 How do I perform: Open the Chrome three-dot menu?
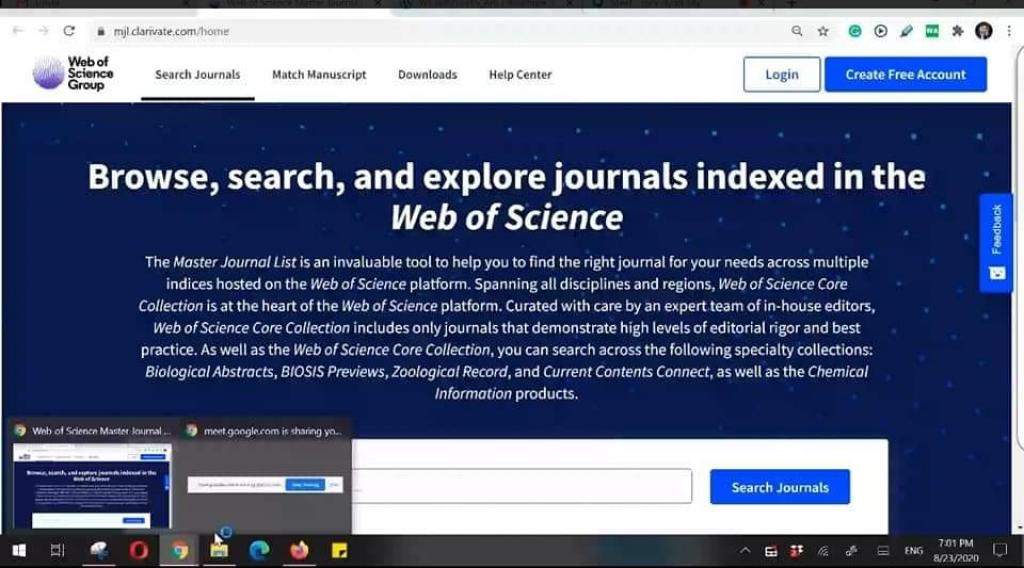1008,31
